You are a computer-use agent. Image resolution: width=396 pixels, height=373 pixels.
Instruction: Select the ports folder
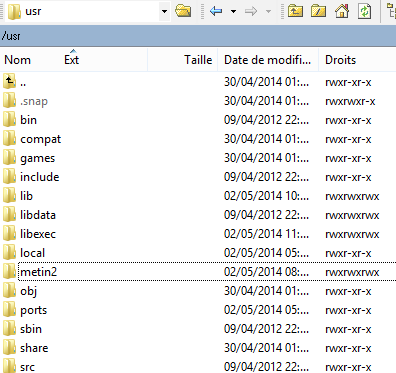[x=198, y=310]
